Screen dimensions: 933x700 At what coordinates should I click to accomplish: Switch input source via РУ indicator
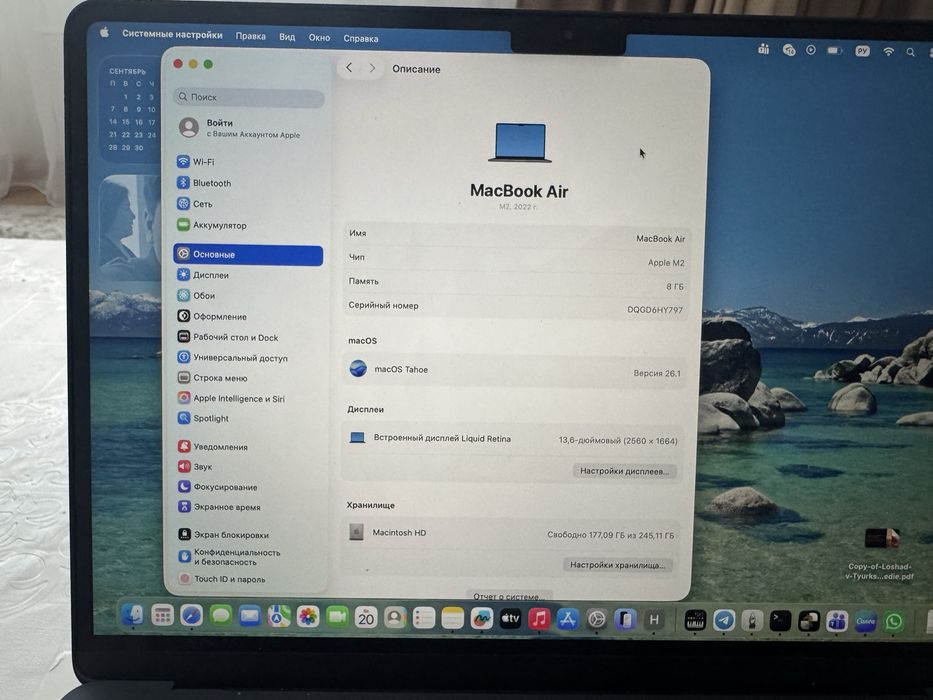coord(862,51)
